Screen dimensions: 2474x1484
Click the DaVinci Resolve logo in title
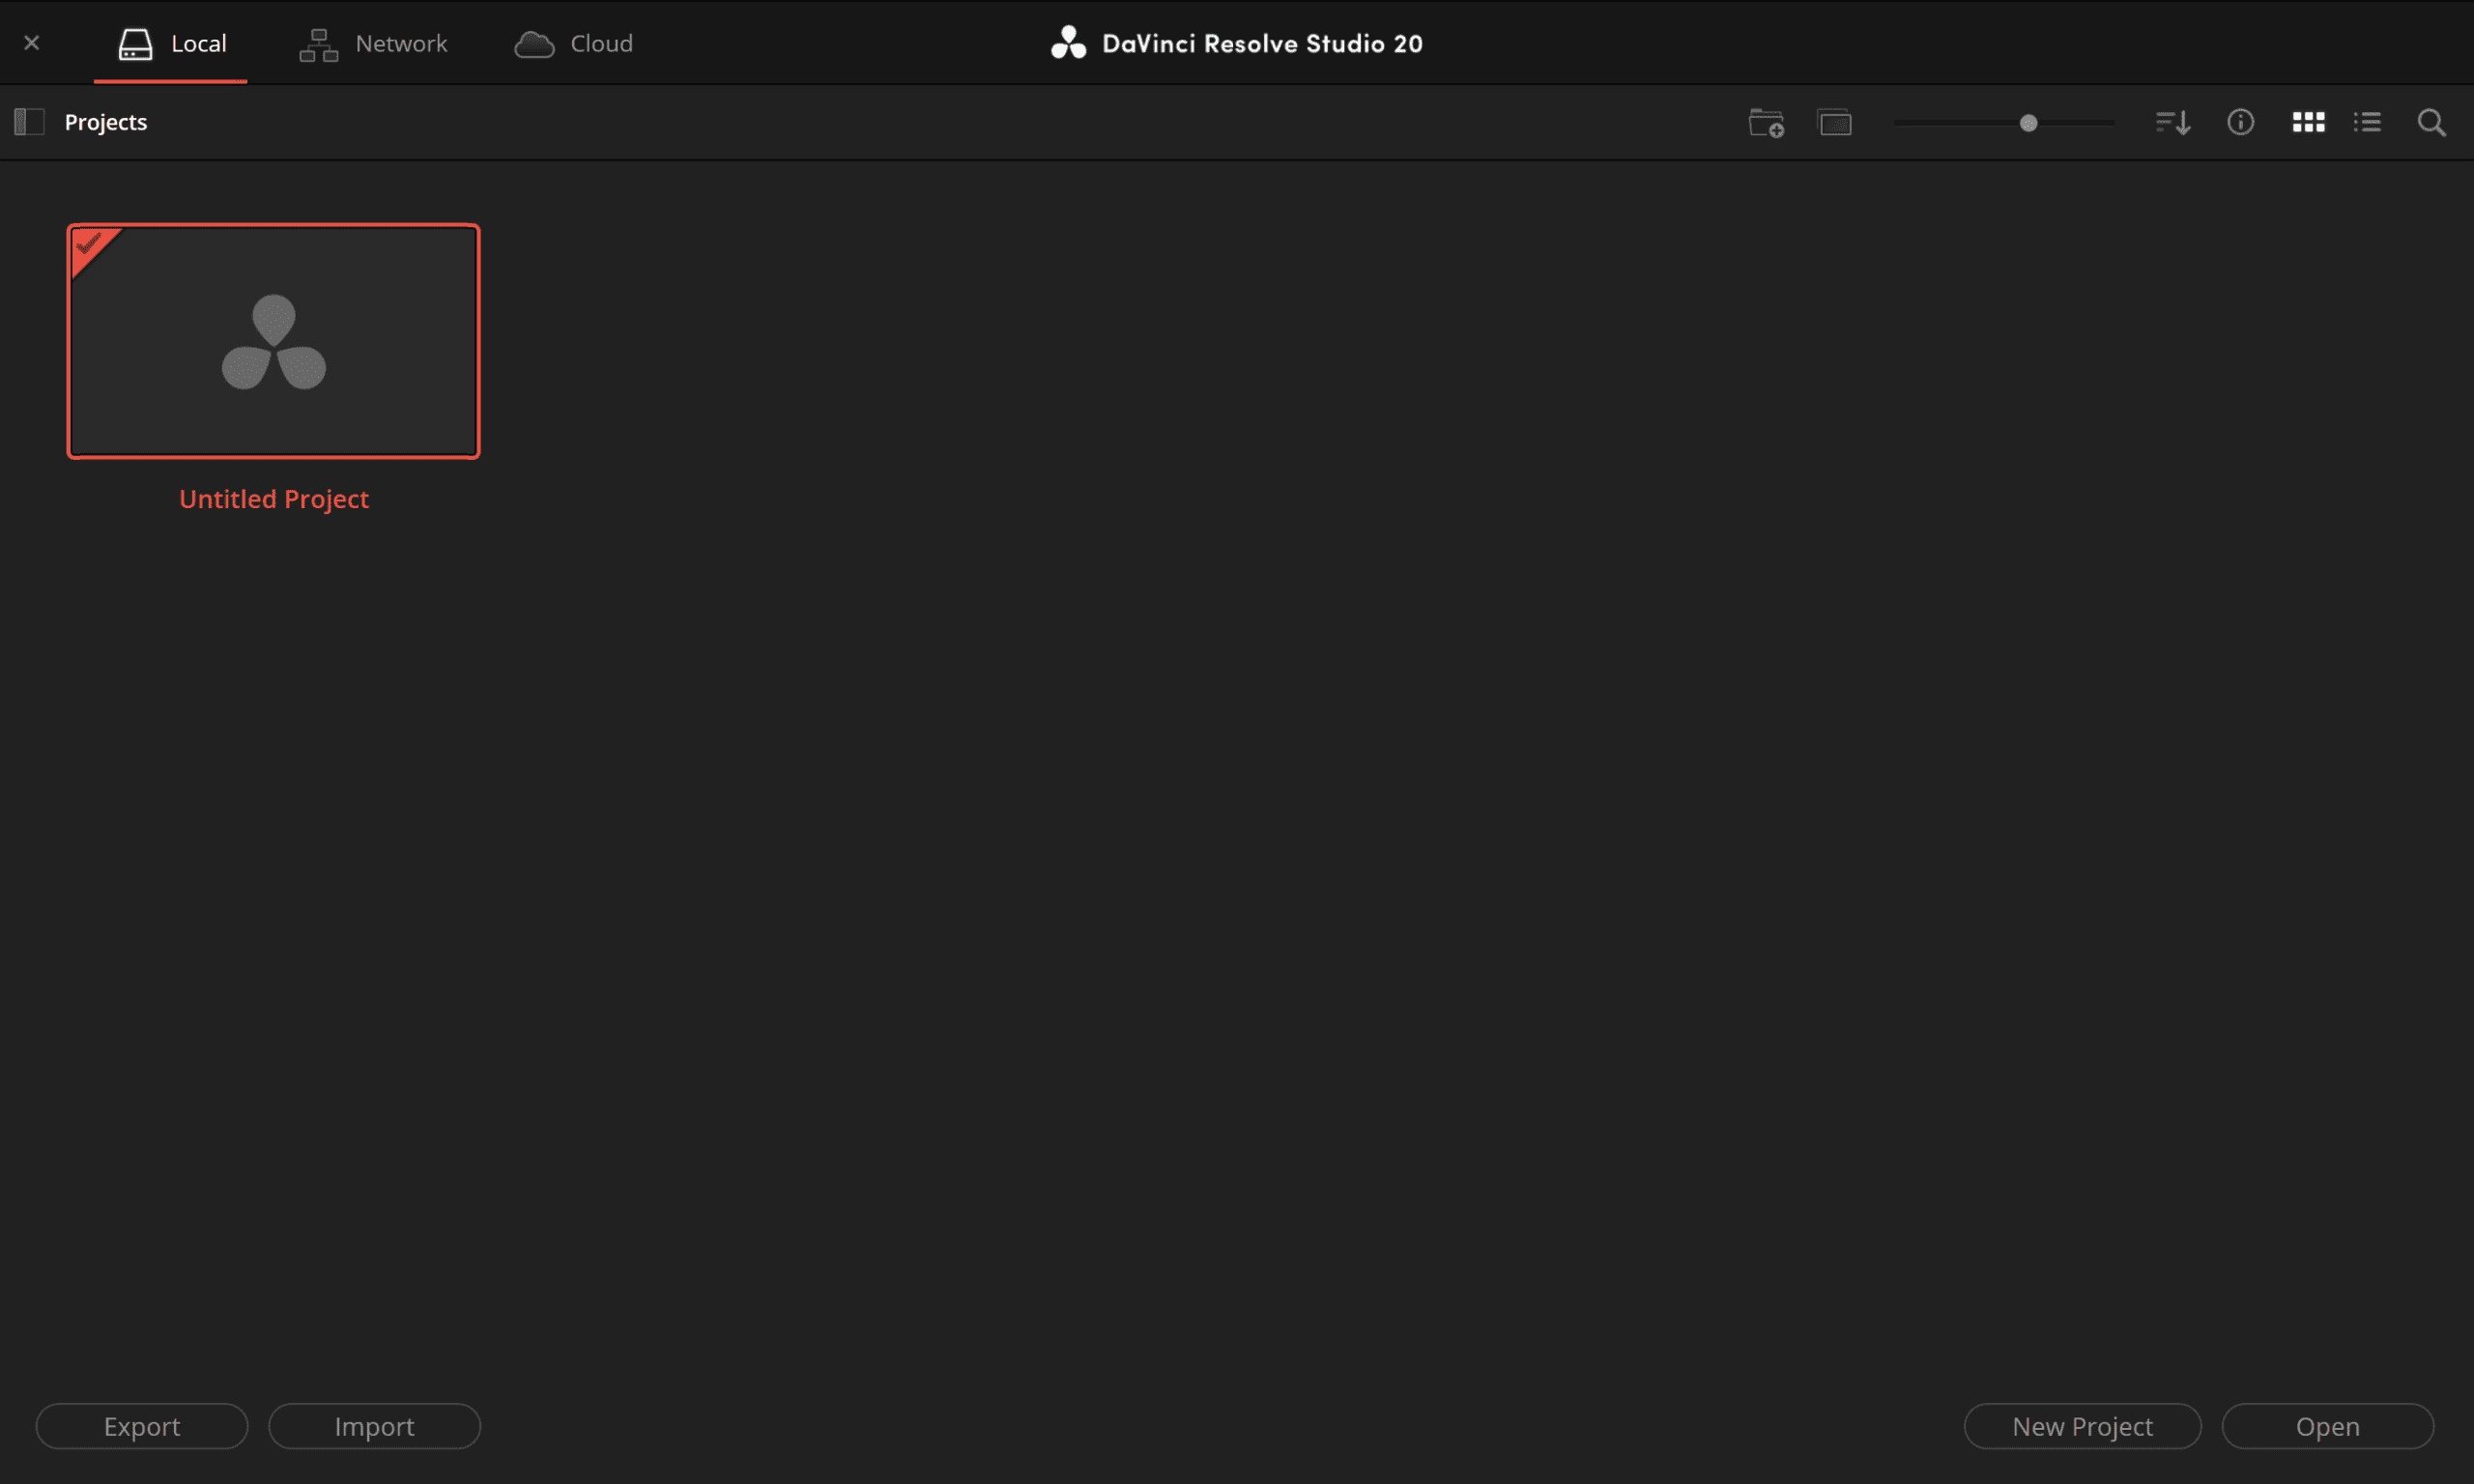[1068, 43]
